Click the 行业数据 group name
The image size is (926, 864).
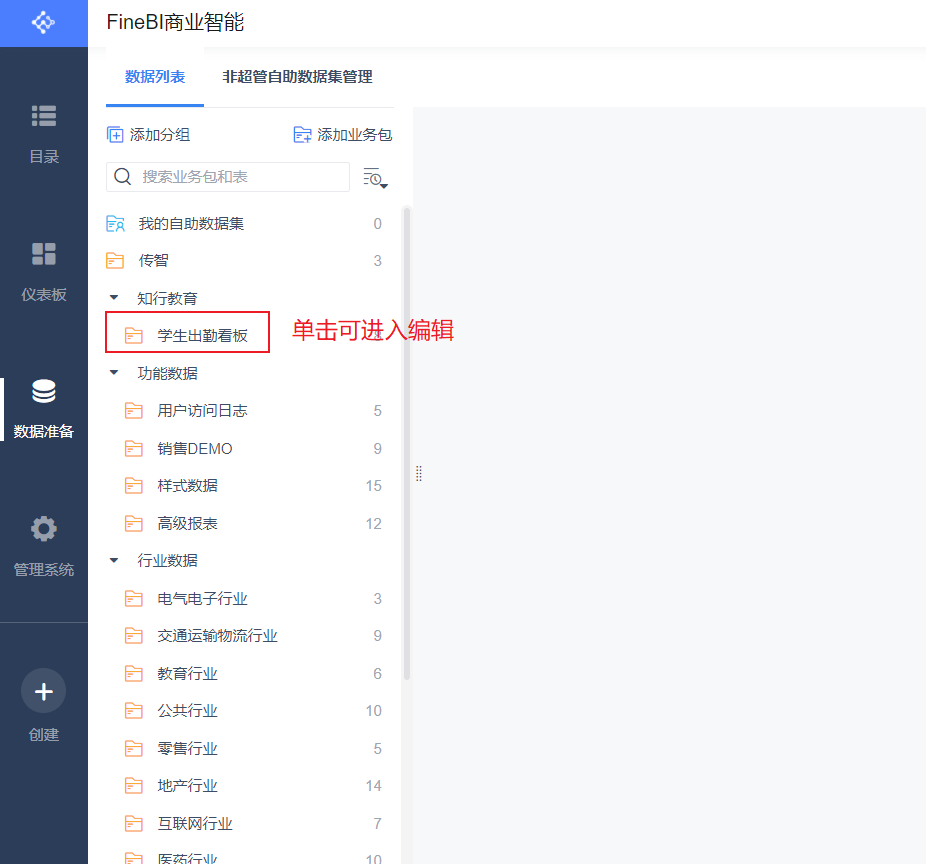[167, 560]
